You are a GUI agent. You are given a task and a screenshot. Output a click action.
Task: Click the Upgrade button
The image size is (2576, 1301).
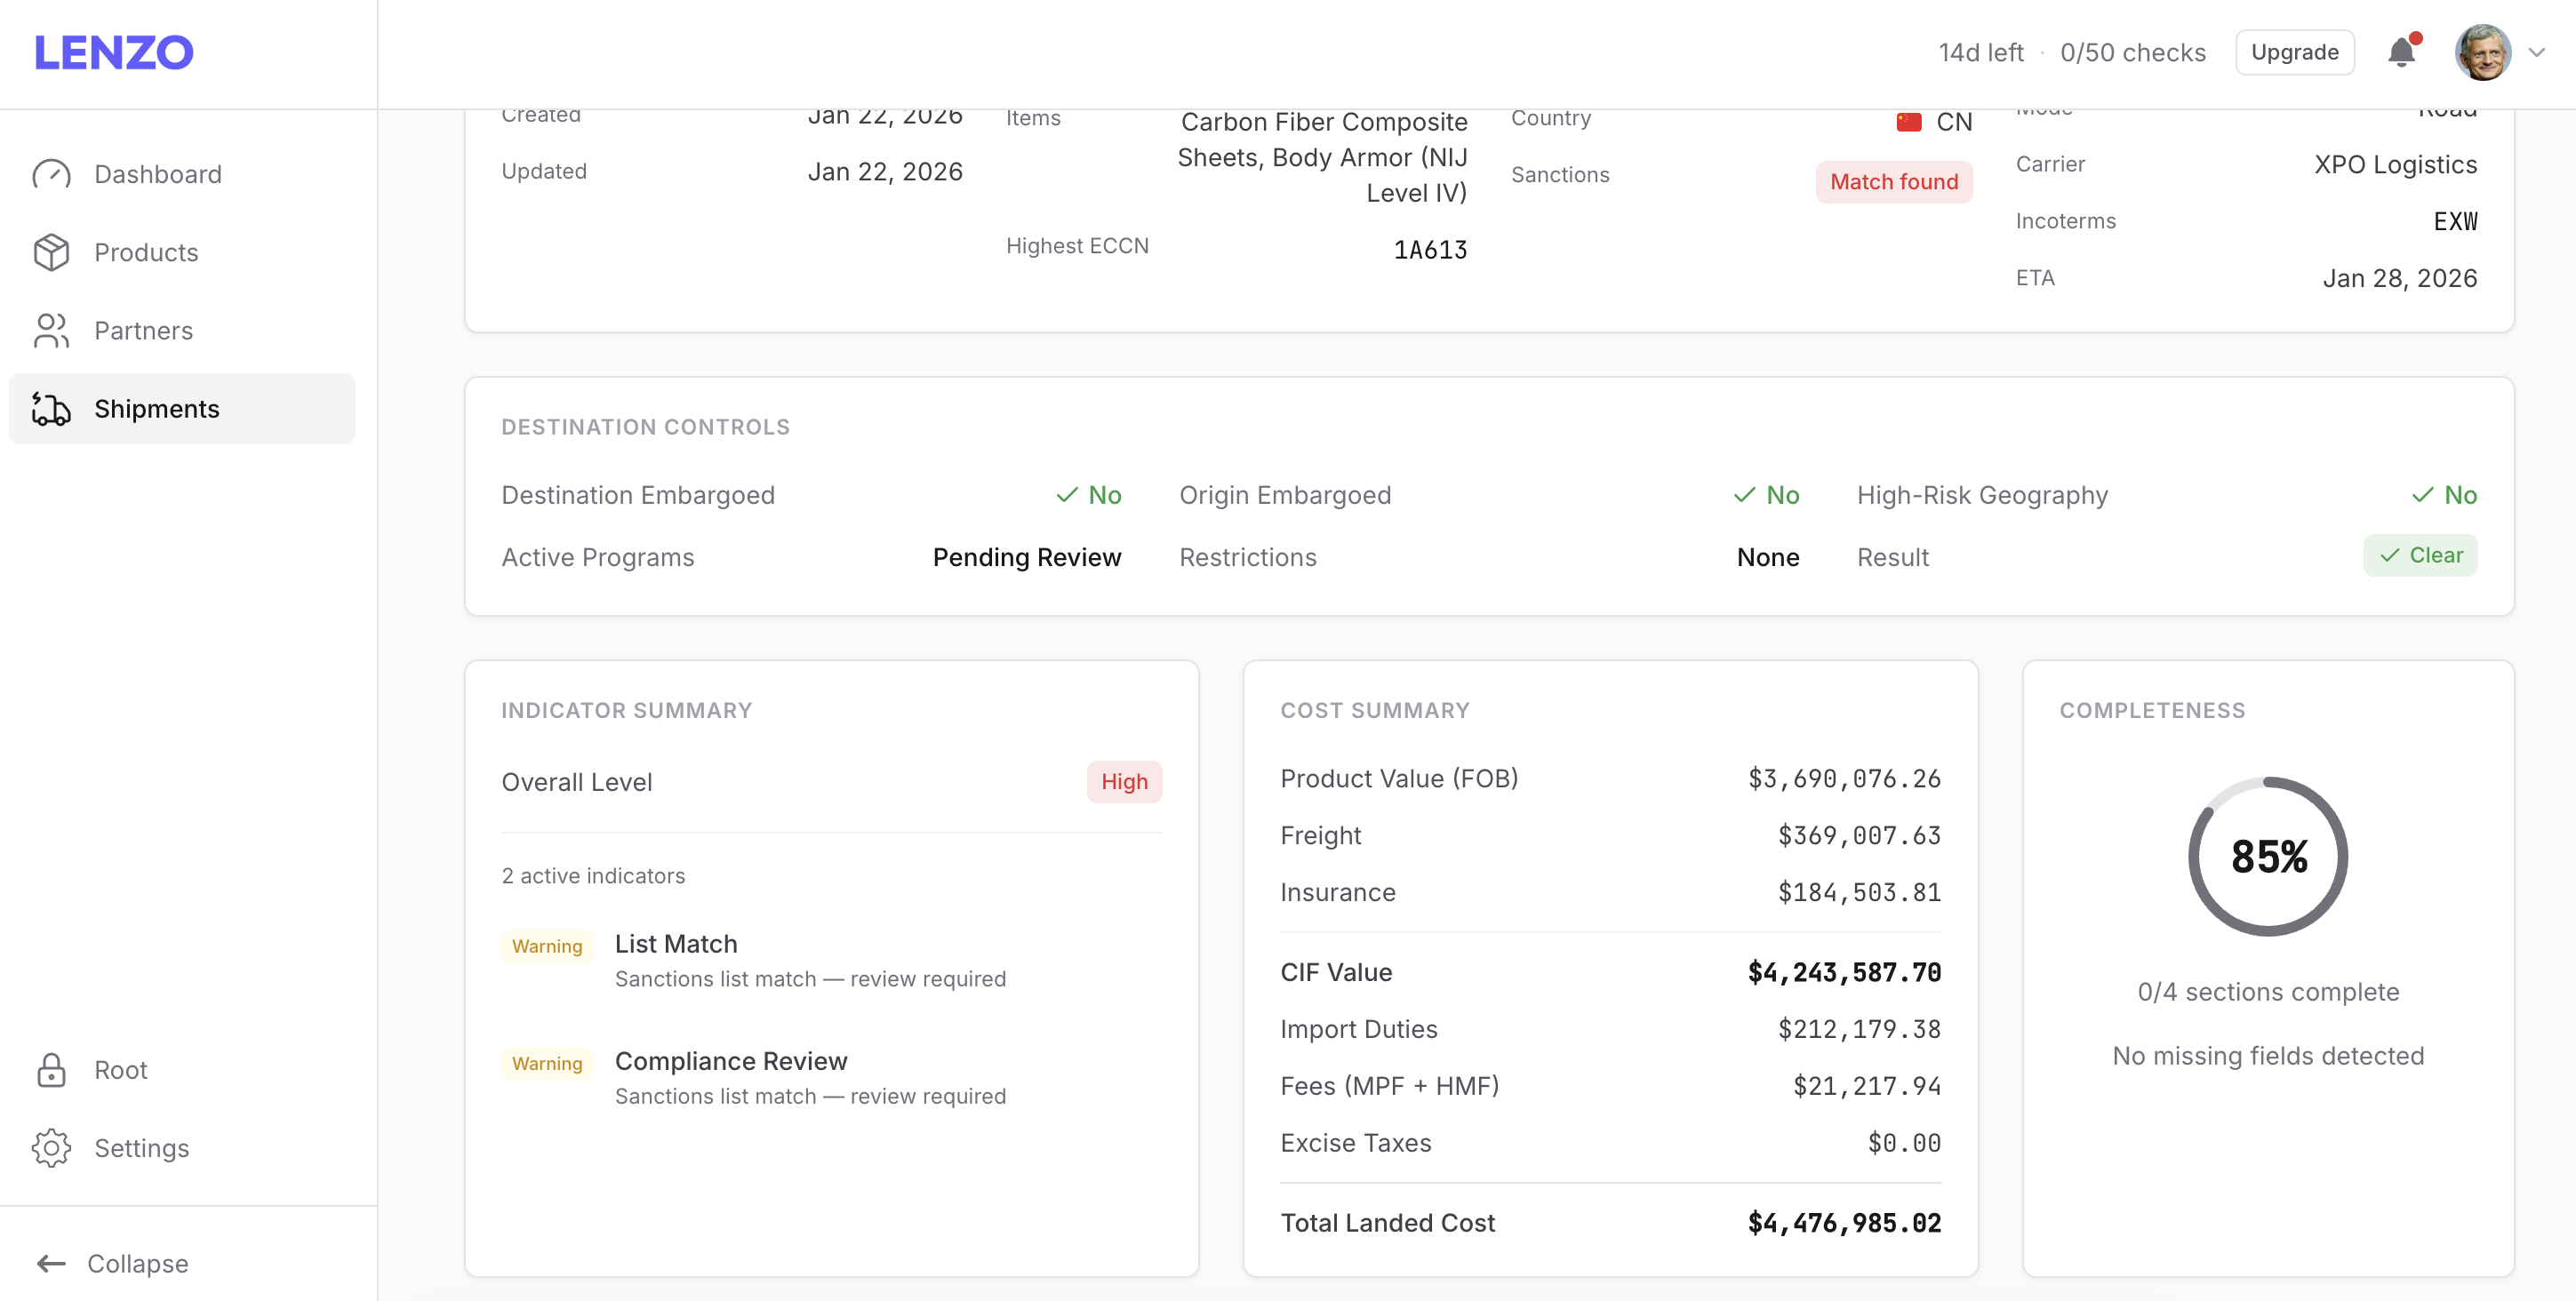tap(2294, 52)
